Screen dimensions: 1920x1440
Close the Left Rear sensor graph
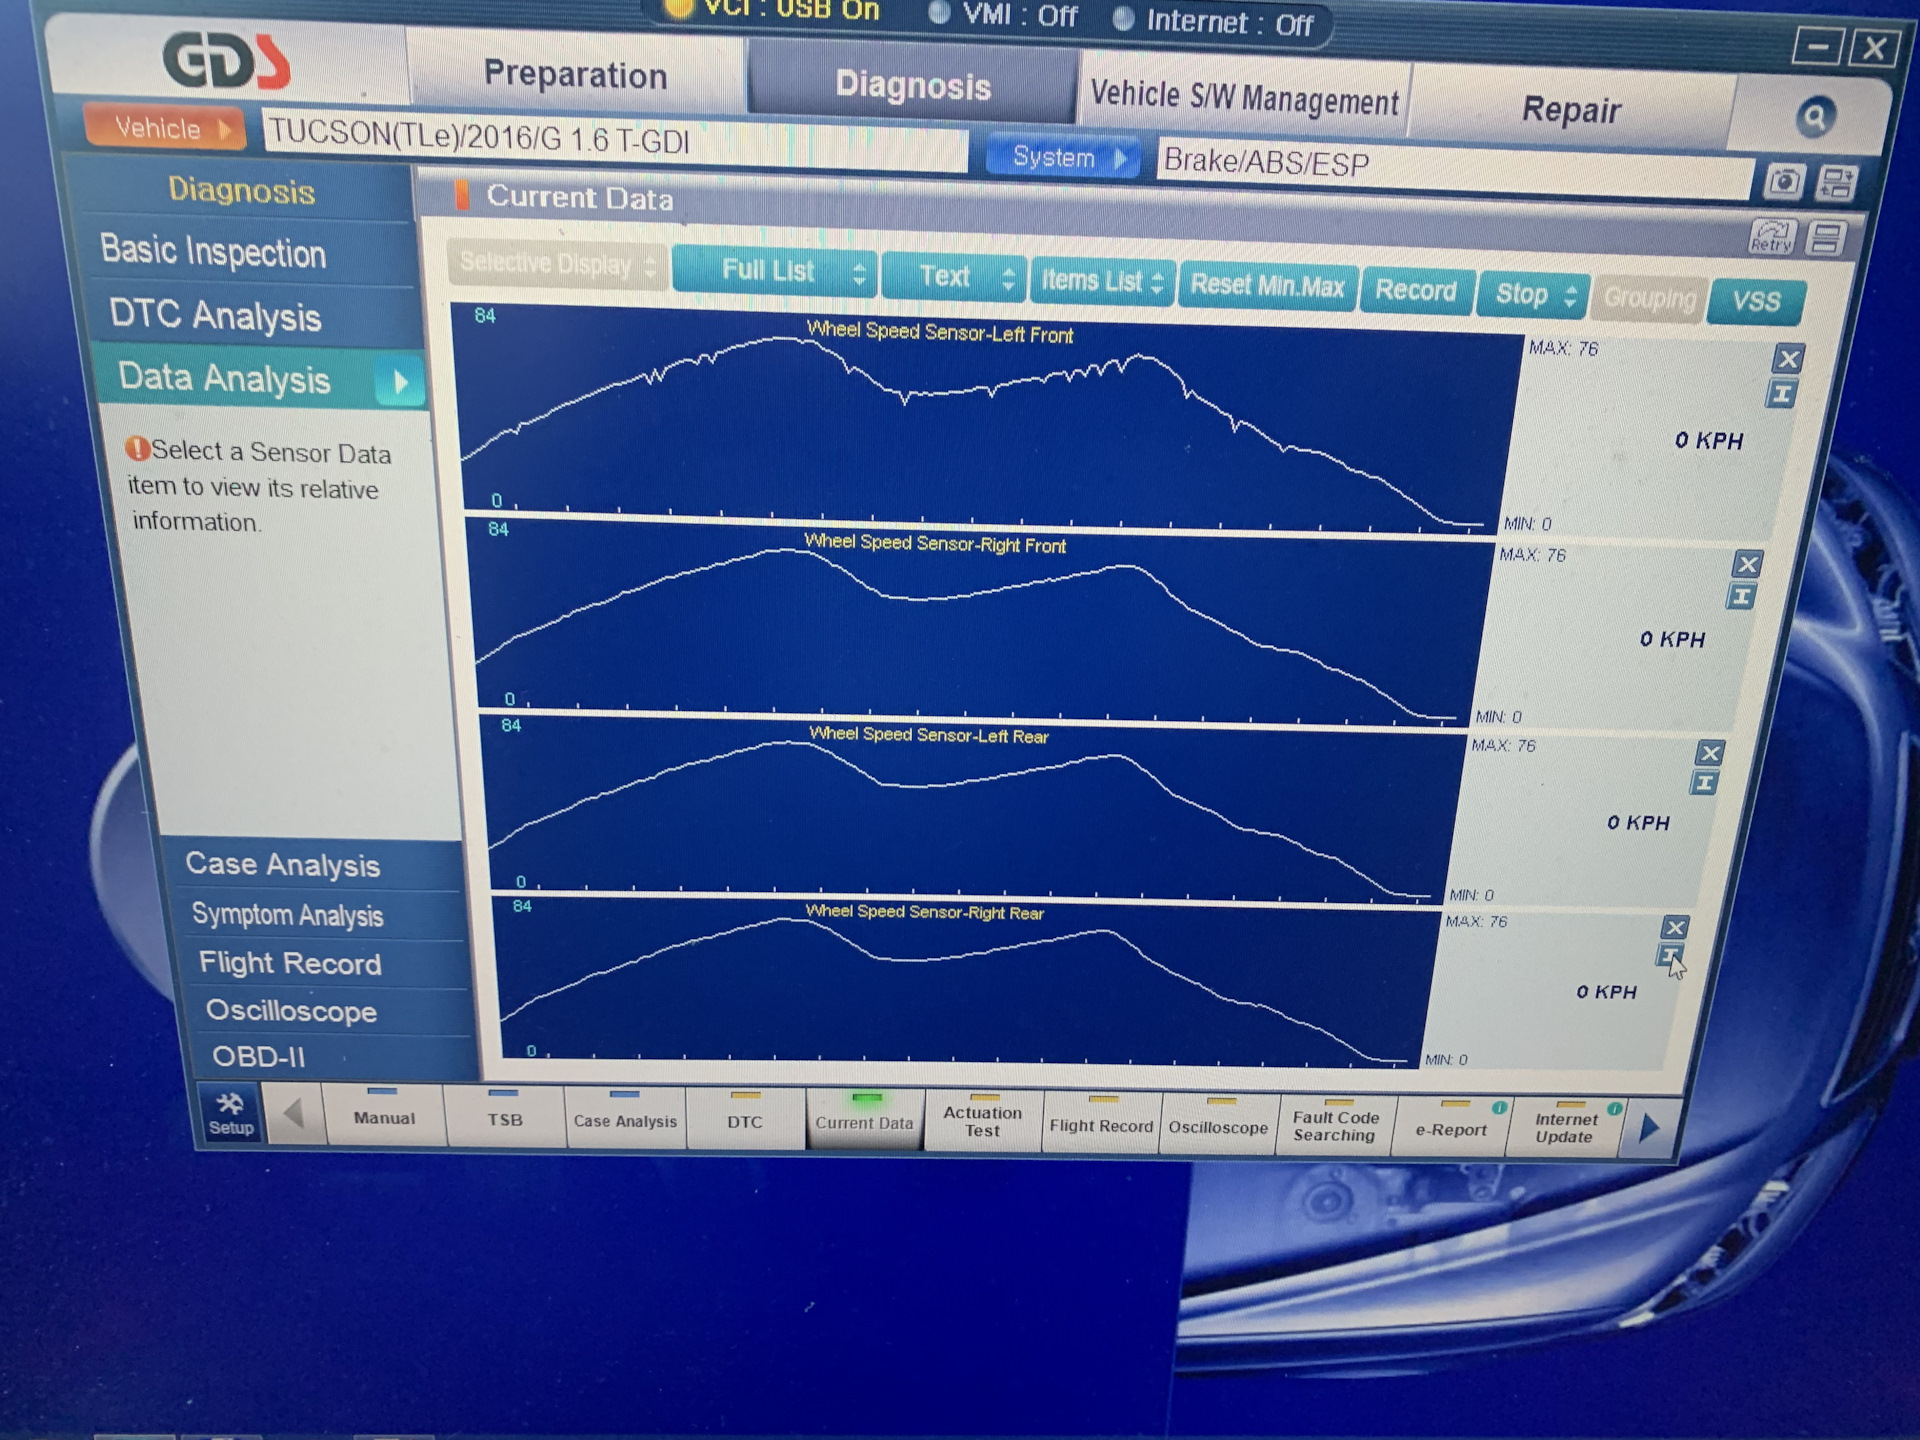tap(1710, 753)
